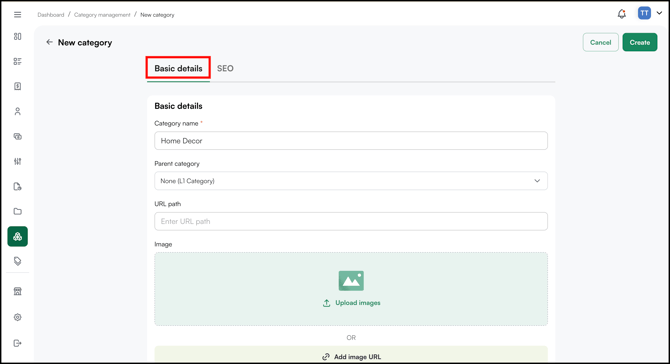
Task: Open the notifications bell
Action: 622,14
